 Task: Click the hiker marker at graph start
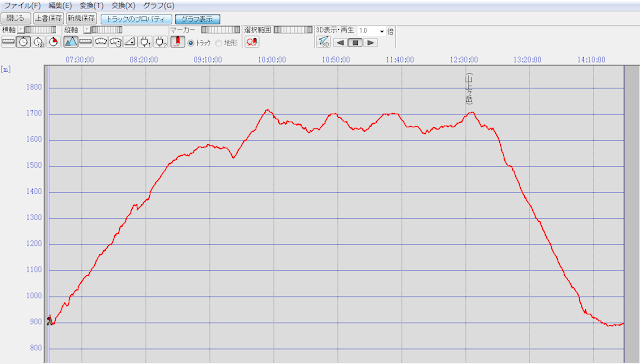(x=49, y=320)
